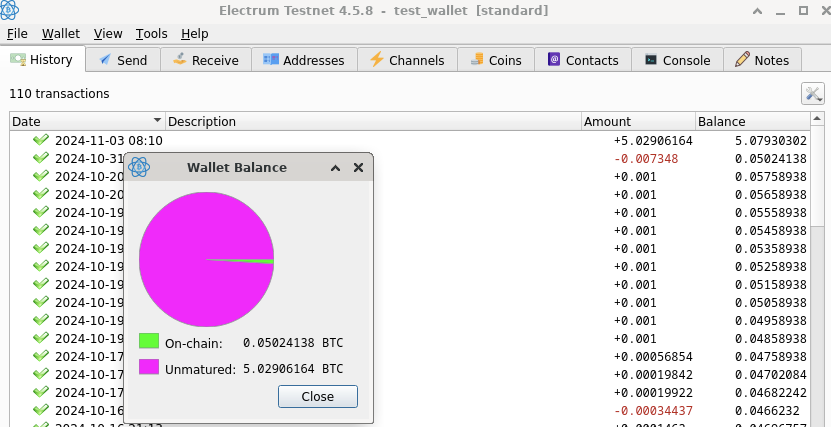Open the View menu
Screen dimensions: 831x427
pos(108,34)
